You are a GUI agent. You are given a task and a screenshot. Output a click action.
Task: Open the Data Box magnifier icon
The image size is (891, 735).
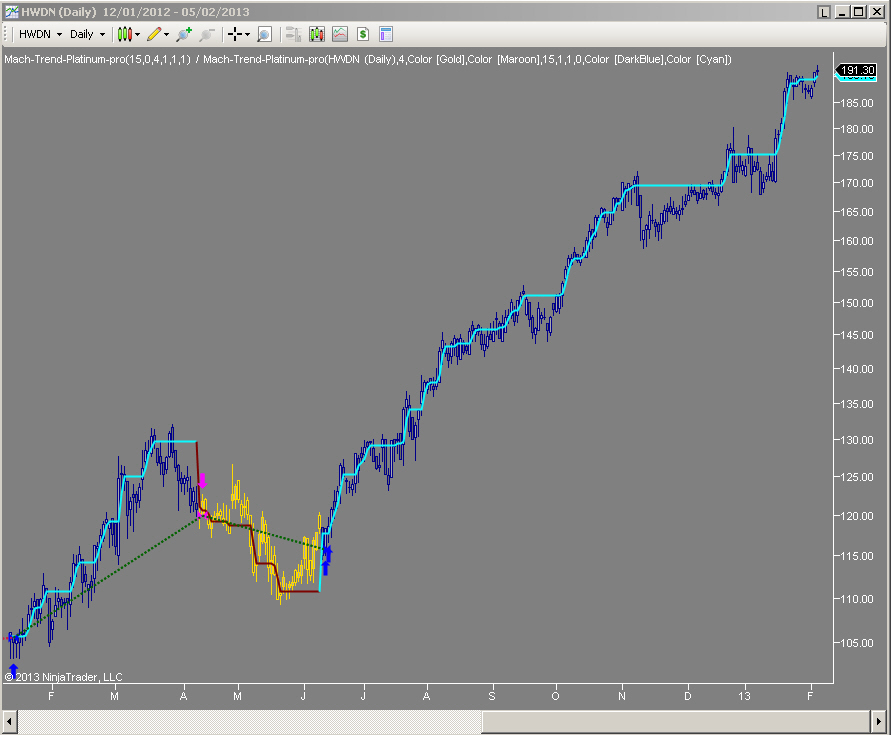click(263, 33)
